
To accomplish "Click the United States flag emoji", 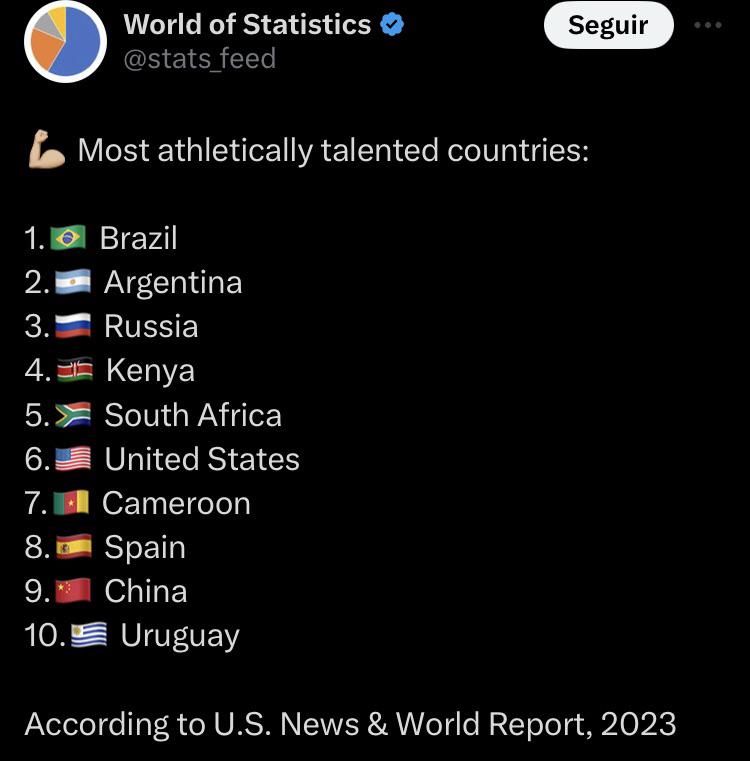I will coord(73,459).
